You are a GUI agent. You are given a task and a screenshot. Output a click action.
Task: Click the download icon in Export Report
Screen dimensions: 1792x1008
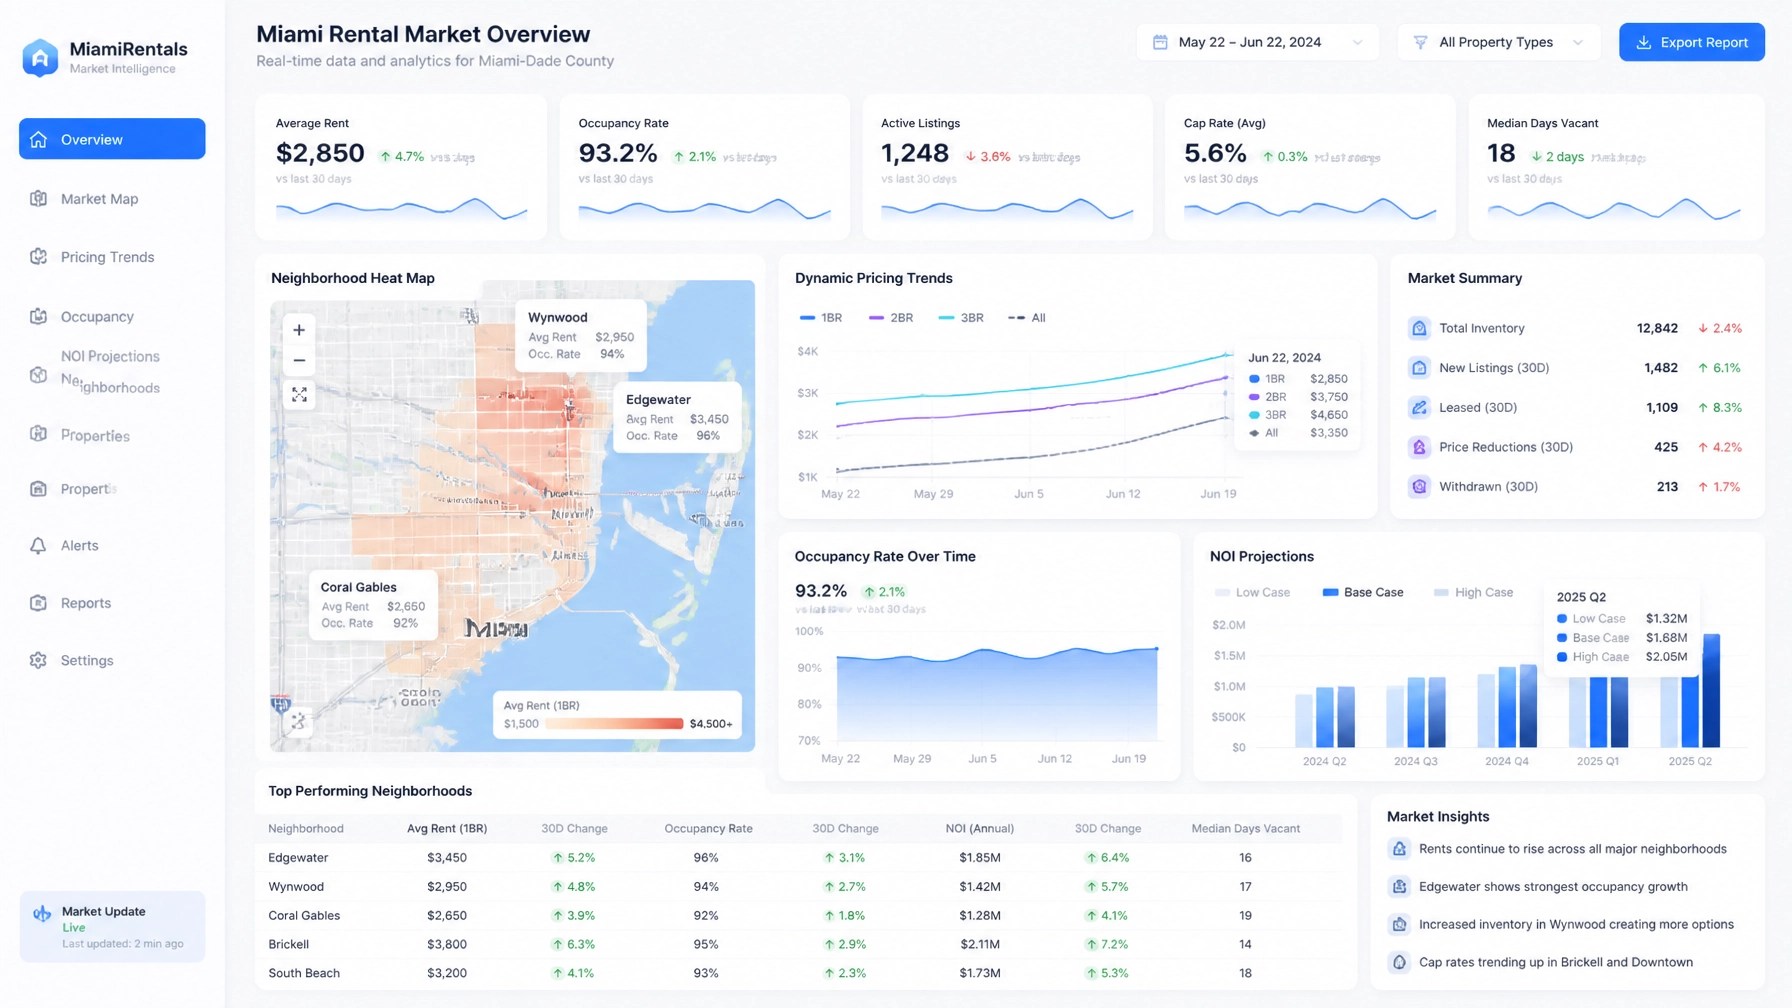(1643, 42)
